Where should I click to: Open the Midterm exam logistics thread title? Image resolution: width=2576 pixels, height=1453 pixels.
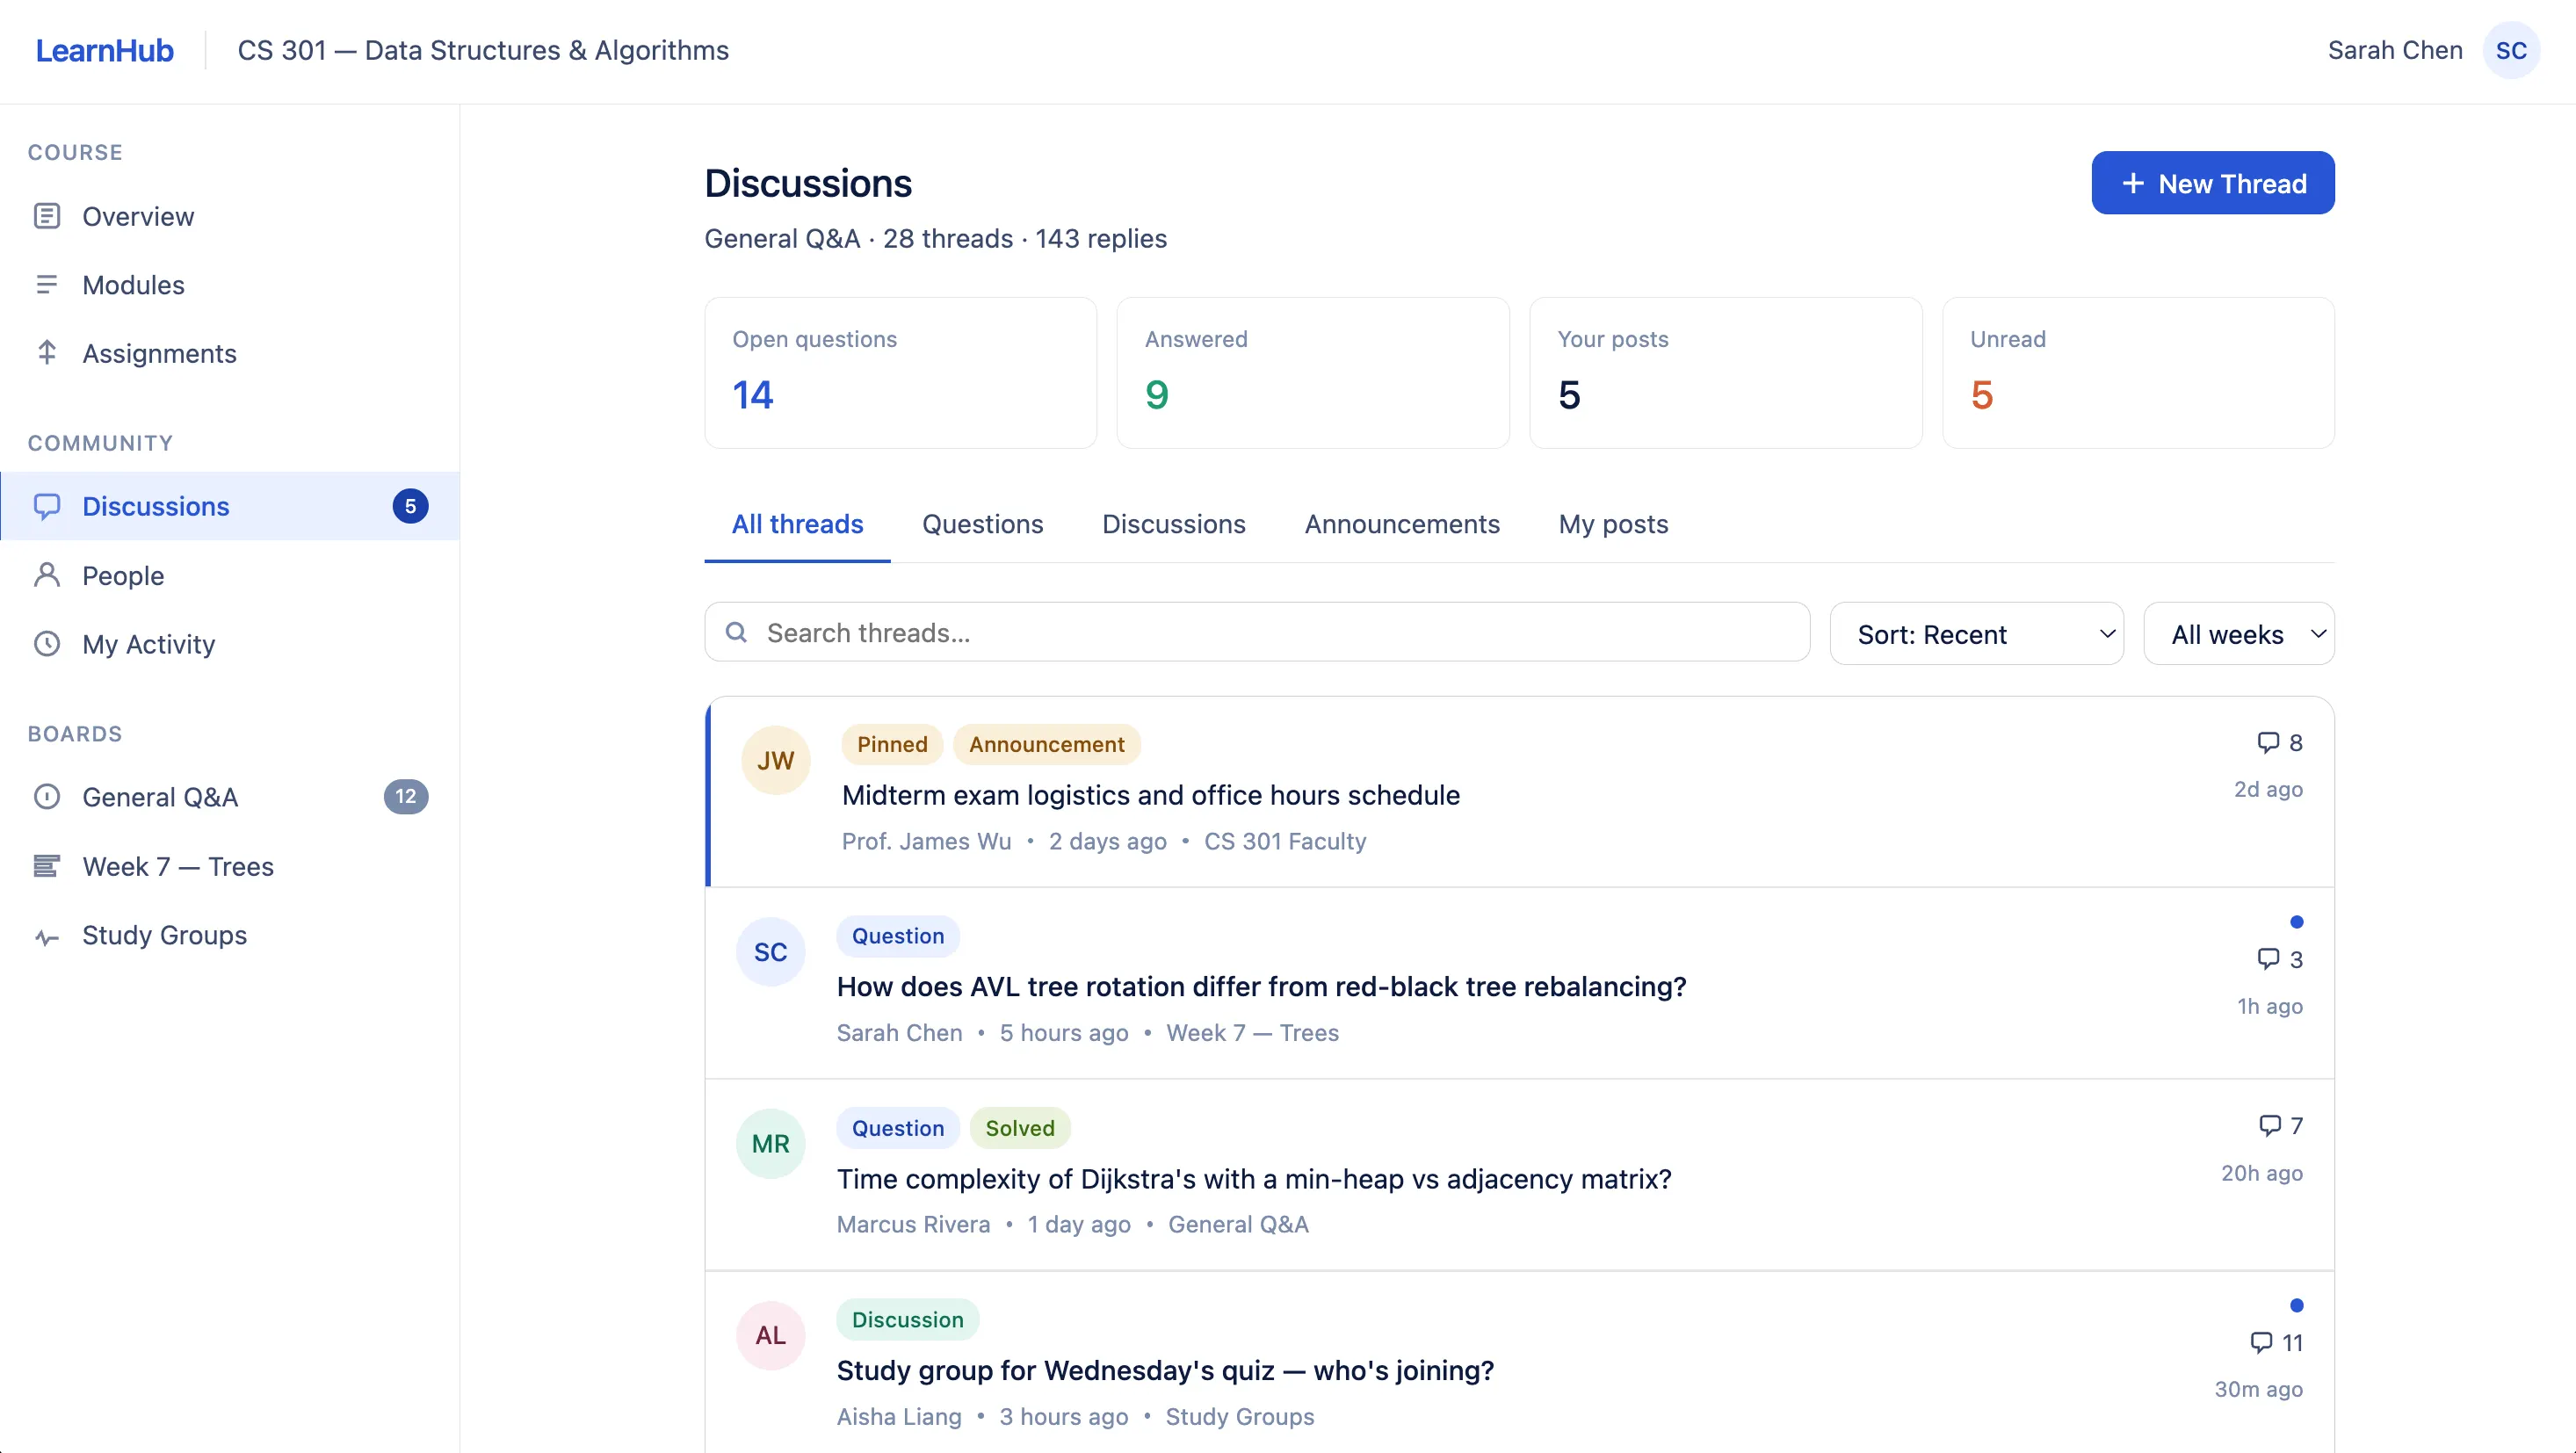point(1150,795)
